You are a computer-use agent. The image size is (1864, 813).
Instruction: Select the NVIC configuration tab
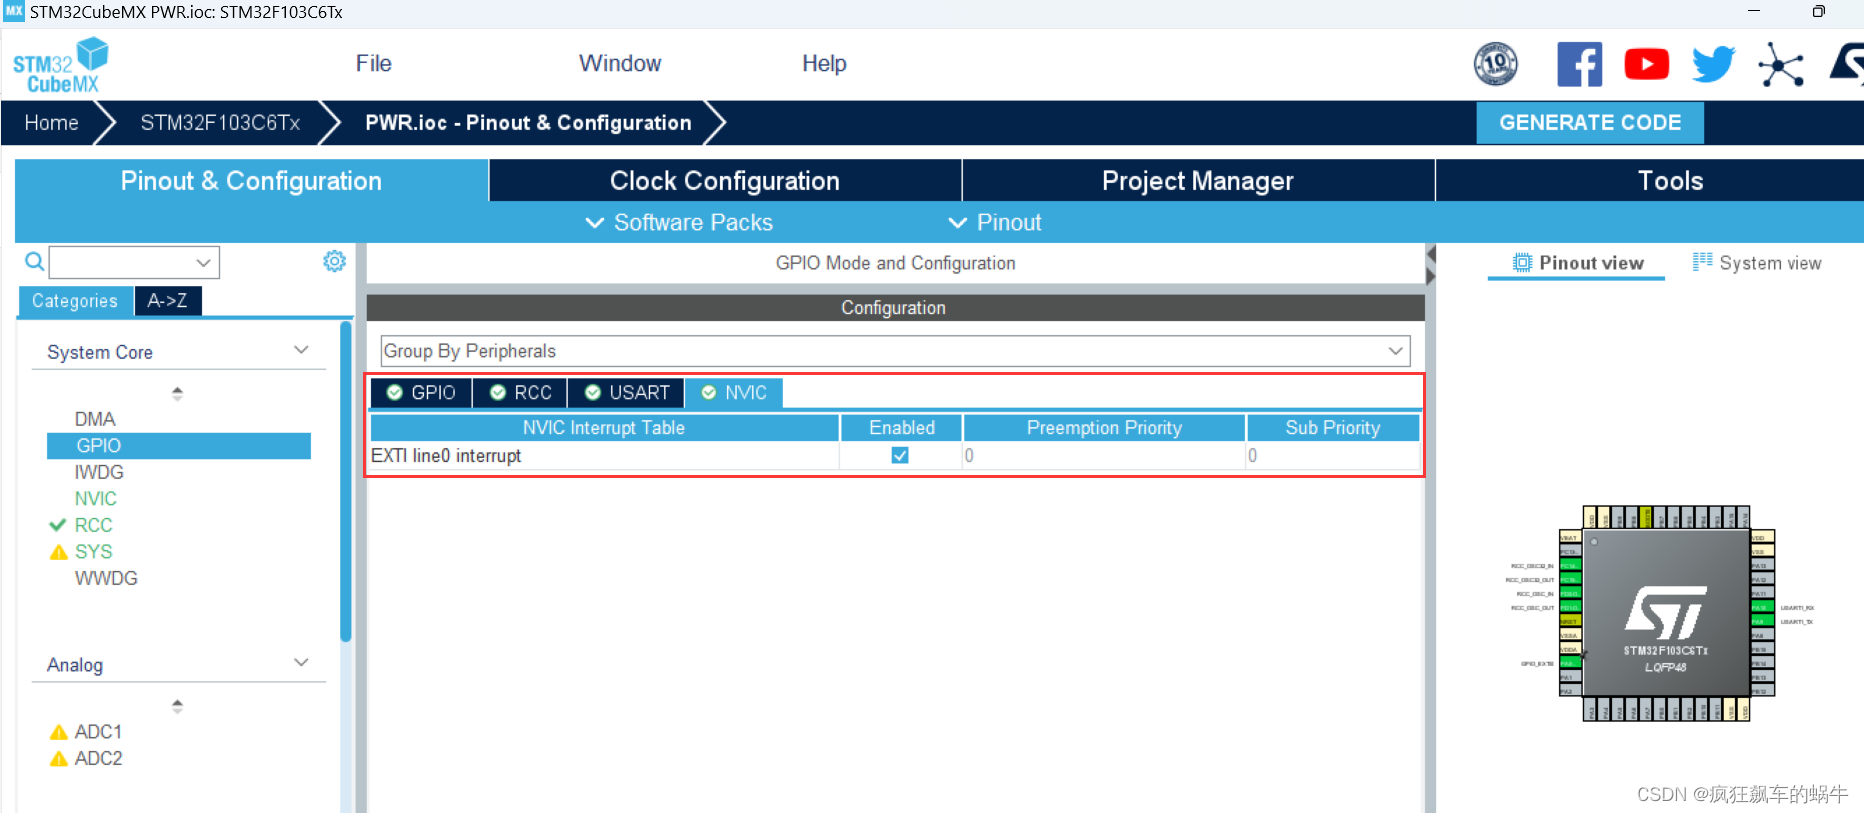735,393
